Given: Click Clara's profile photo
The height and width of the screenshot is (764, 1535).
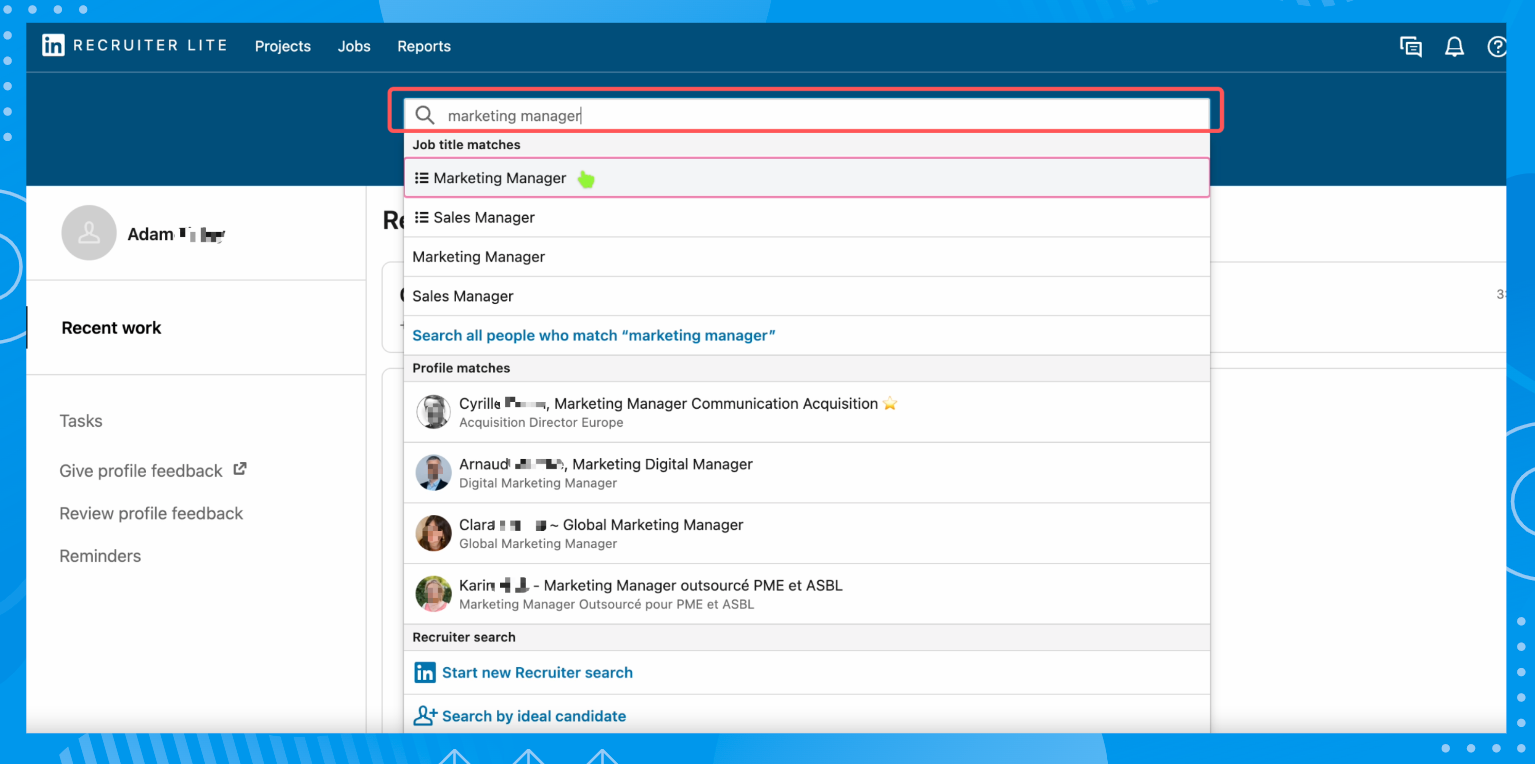Looking at the screenshot, I should pyautogui.click(x=433, y=533).
